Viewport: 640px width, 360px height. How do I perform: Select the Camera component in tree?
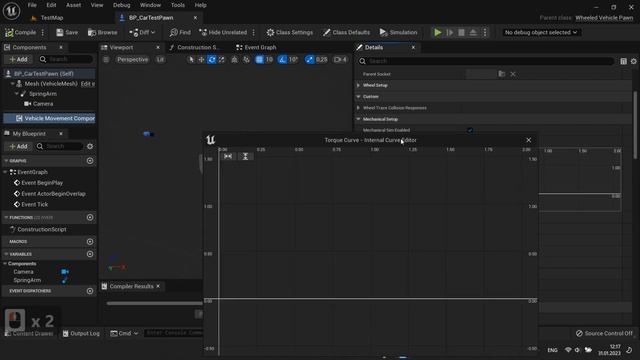click(43, 104)
